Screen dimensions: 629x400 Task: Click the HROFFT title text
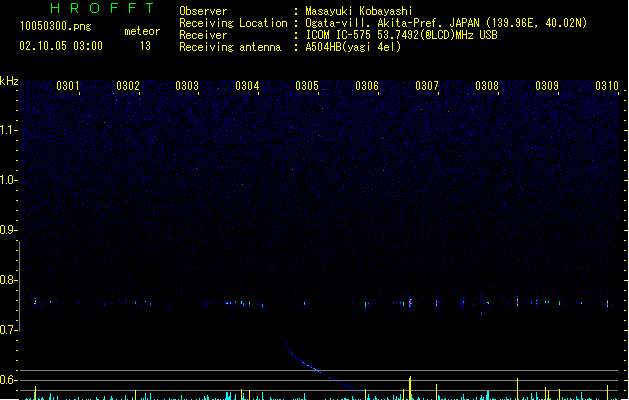[102, 8]
